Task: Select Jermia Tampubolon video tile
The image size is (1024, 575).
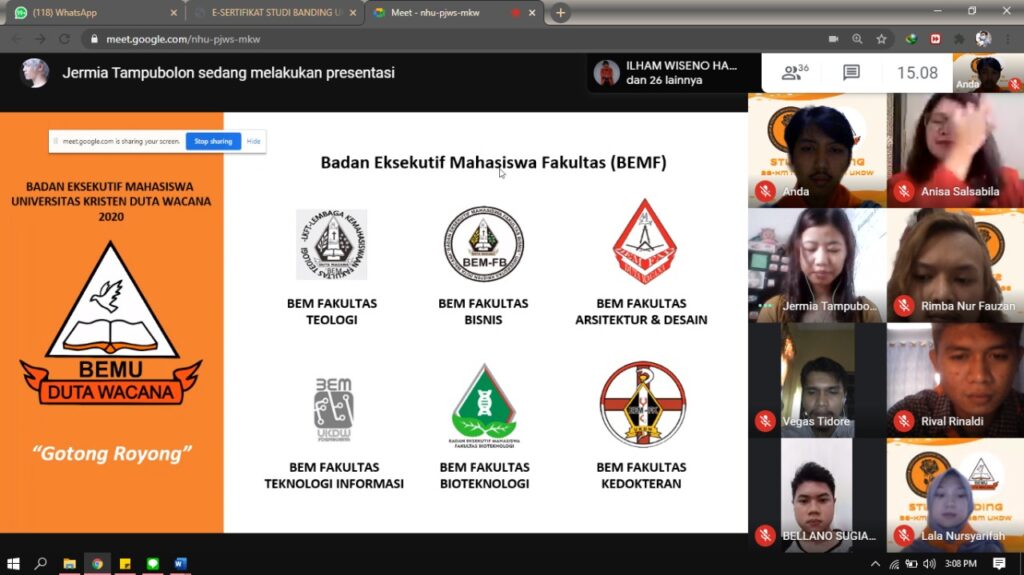Action: 817,265
